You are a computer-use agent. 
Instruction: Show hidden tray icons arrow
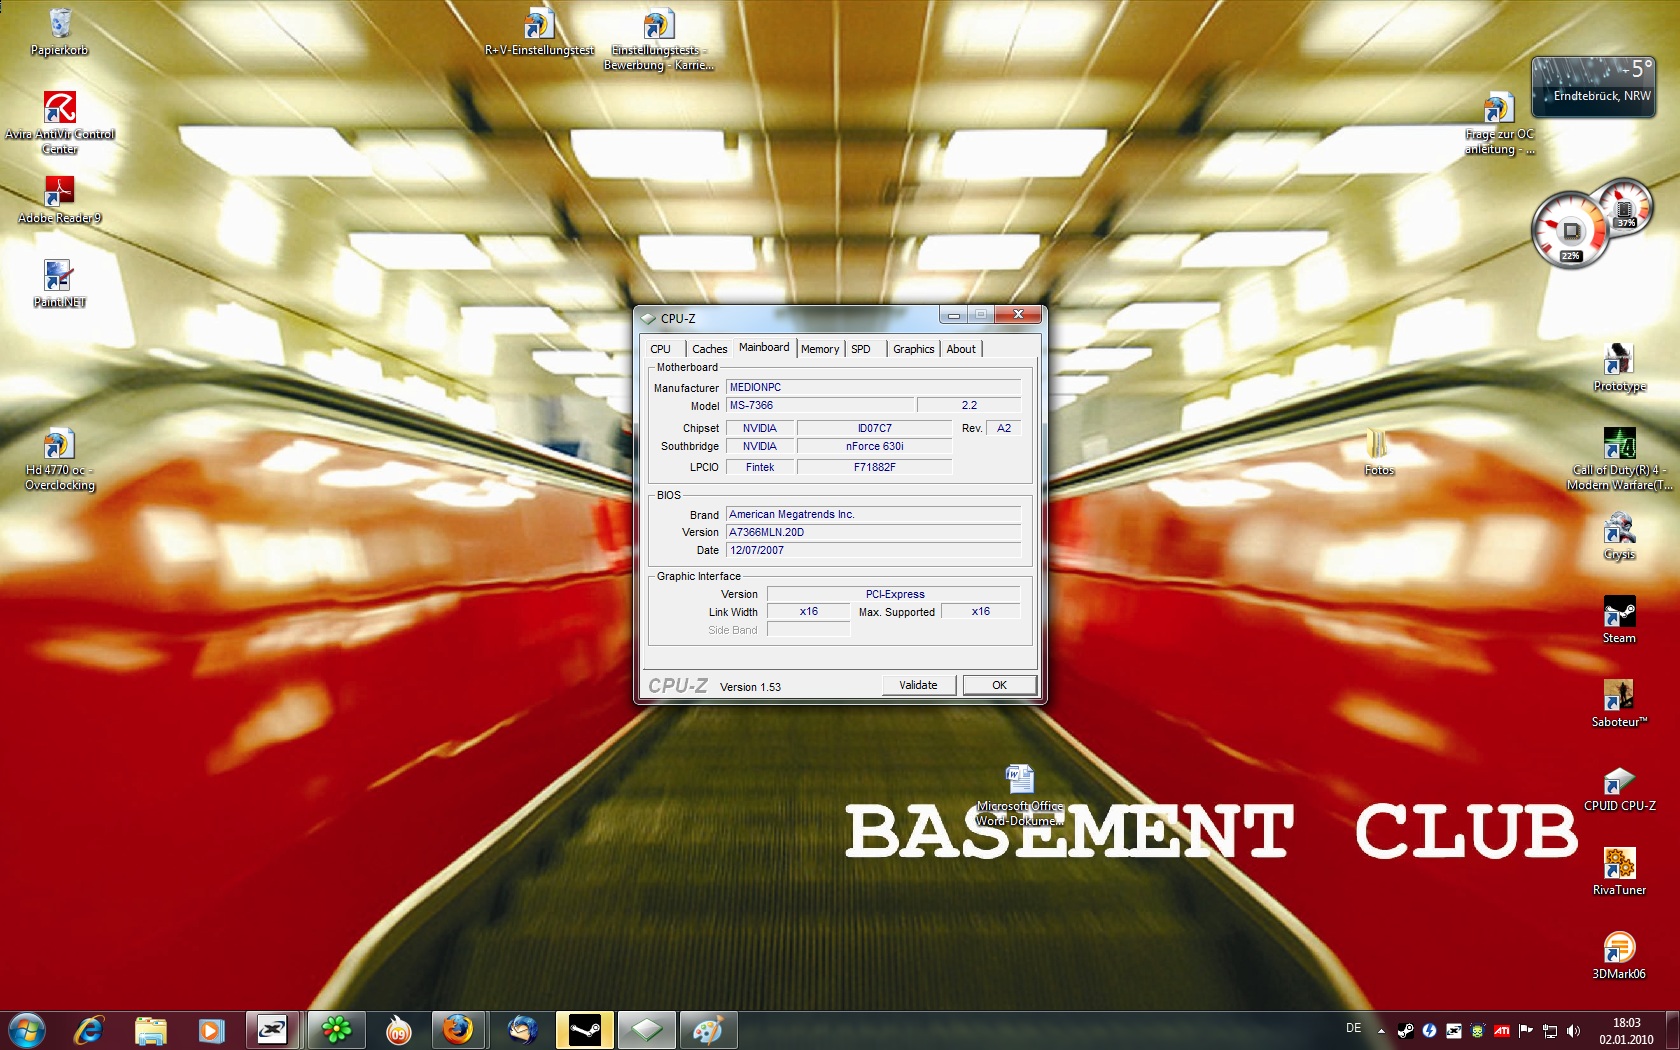point(1381,1031)
